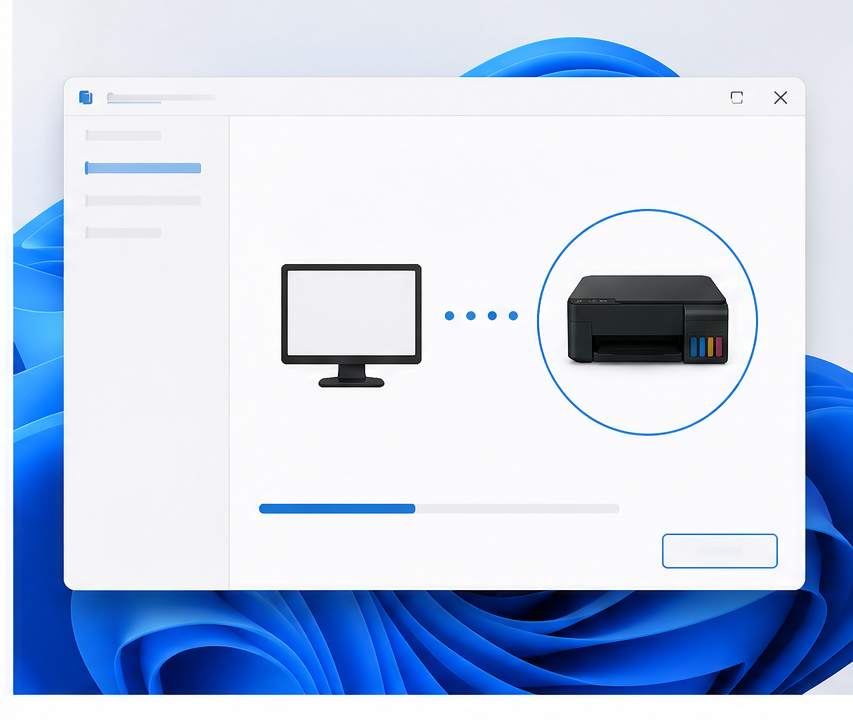Maximize the printer setup window
The width and height of the screenshot is (853, 720).
click(x=737, y=97)
